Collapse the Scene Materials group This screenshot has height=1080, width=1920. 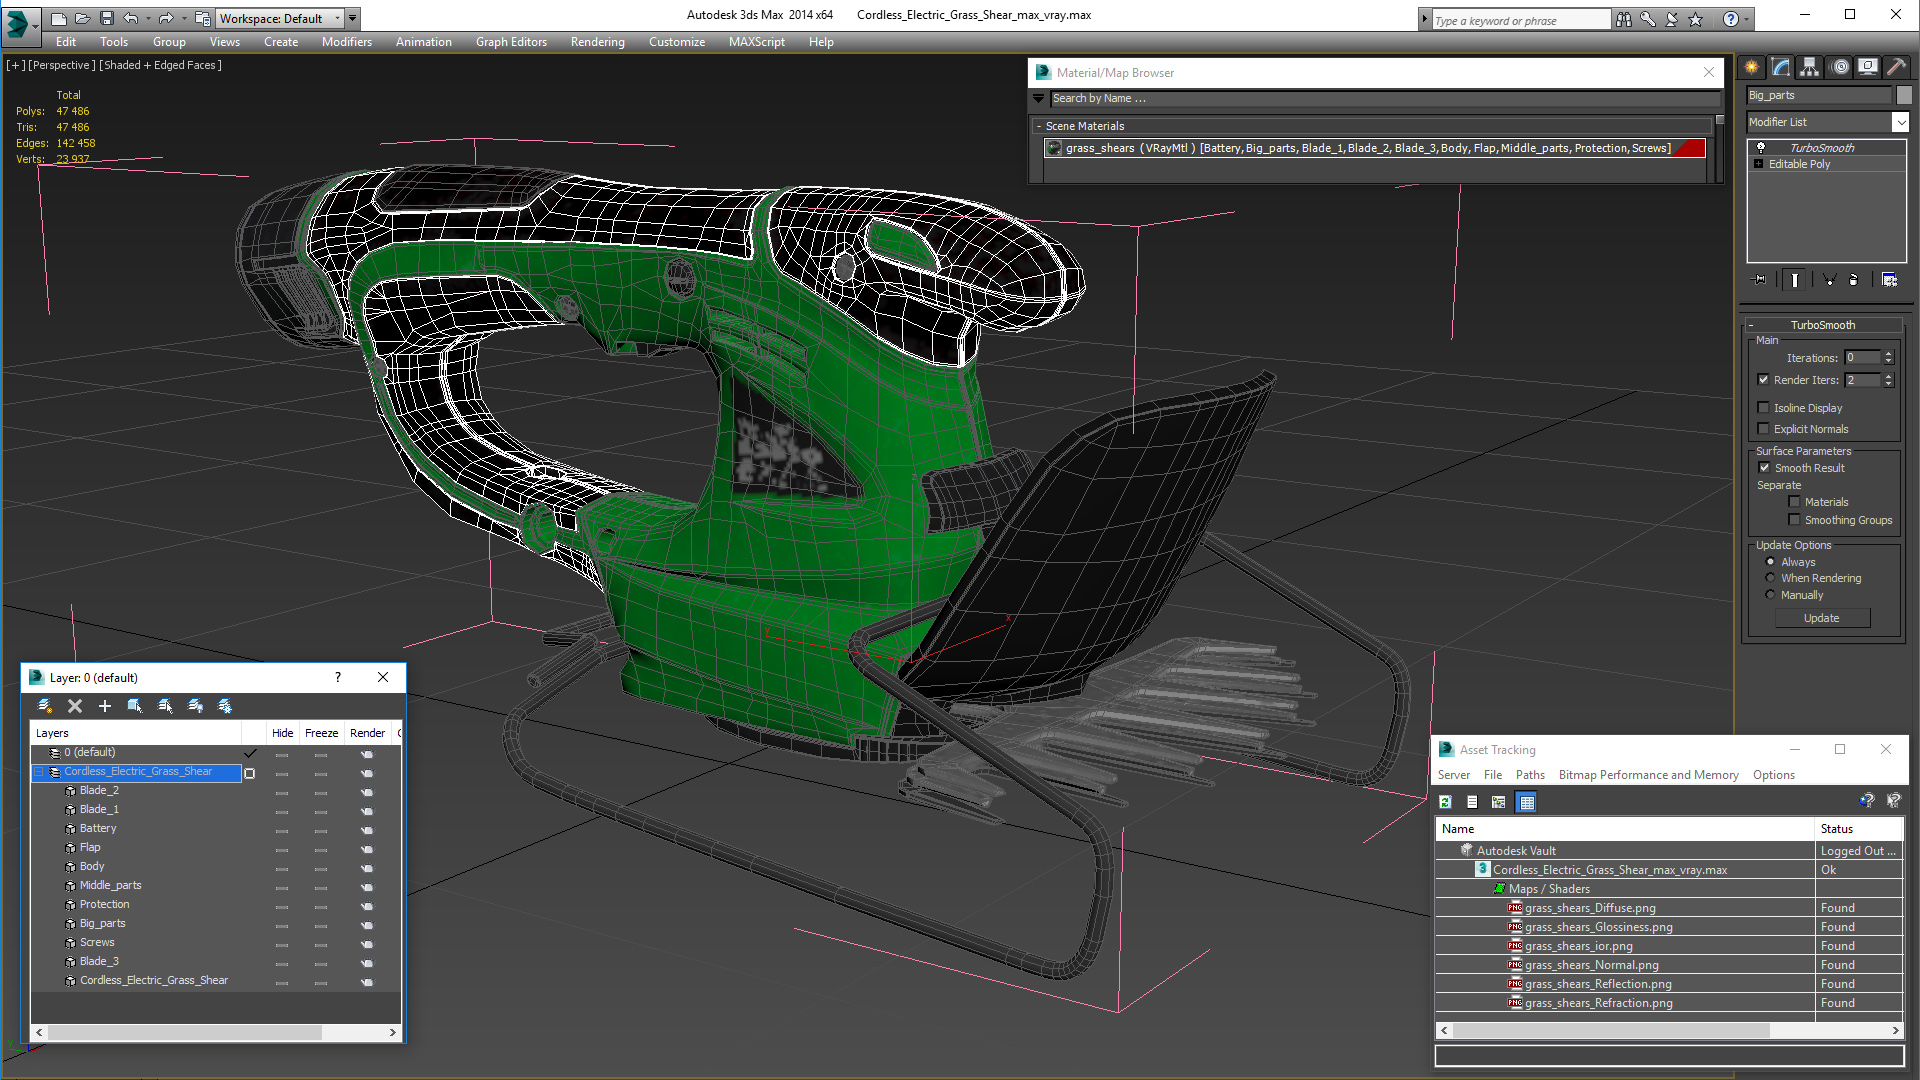click(x=1039, y=126)
